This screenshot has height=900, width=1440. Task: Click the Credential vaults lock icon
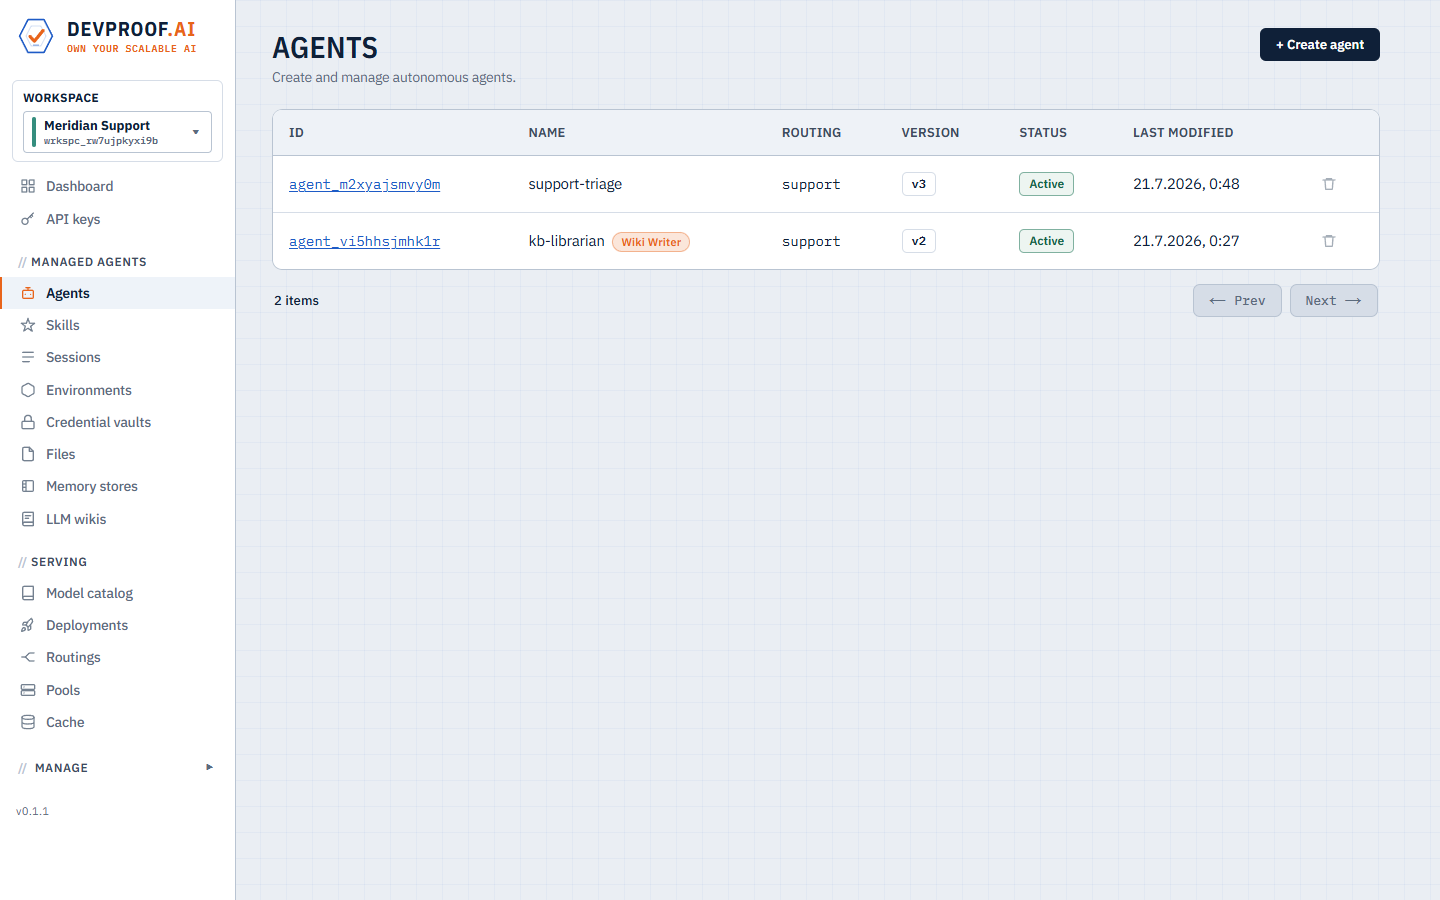(28, 422)
